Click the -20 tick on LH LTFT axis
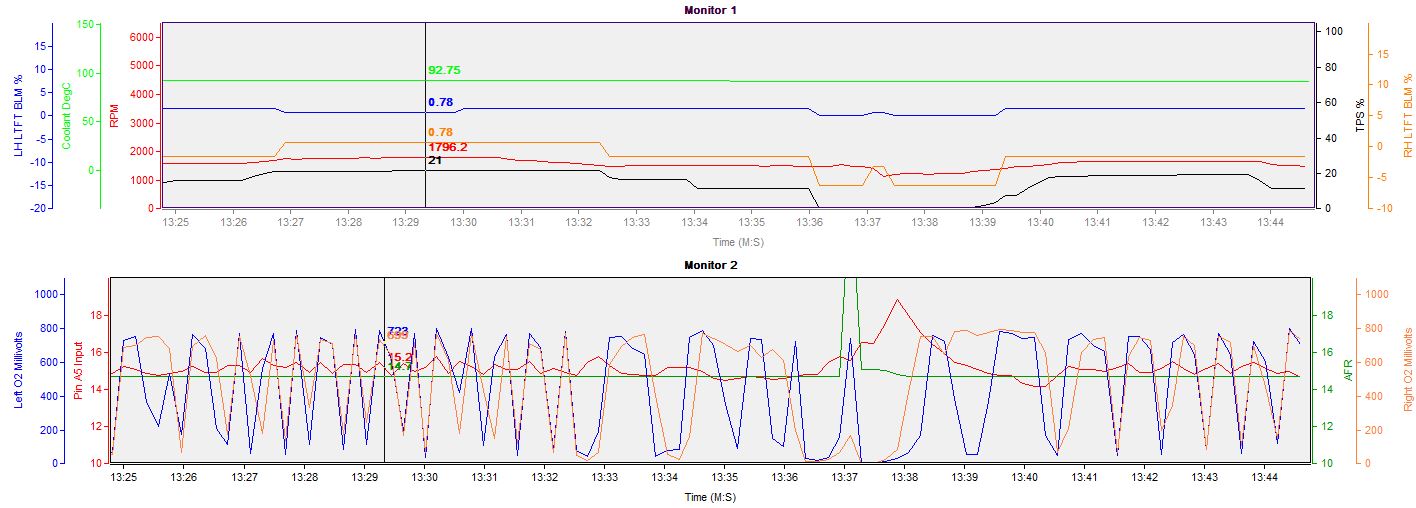The image size is (1416, 508). [x=37, y=207]
